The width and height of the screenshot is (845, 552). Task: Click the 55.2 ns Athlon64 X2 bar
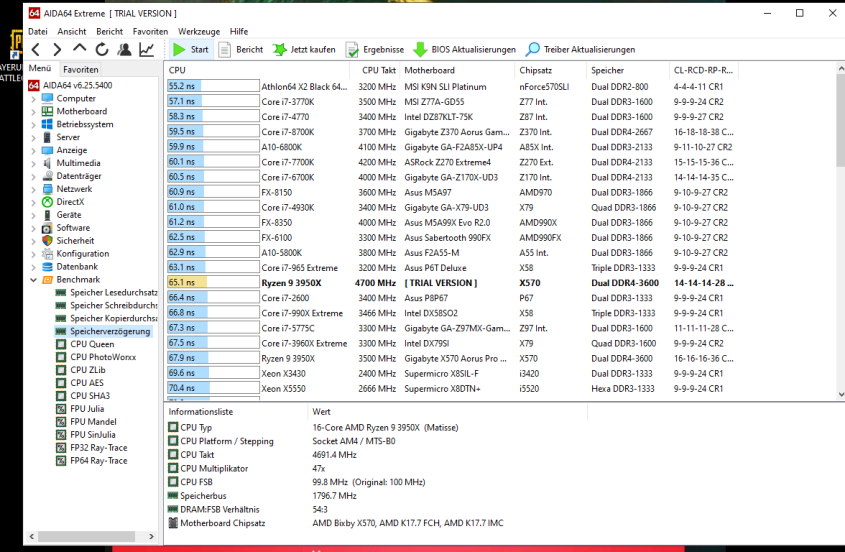[213, 86]
